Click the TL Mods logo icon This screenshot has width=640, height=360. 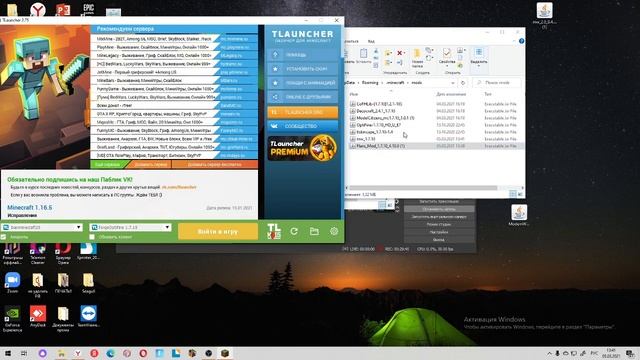(274, 231)
